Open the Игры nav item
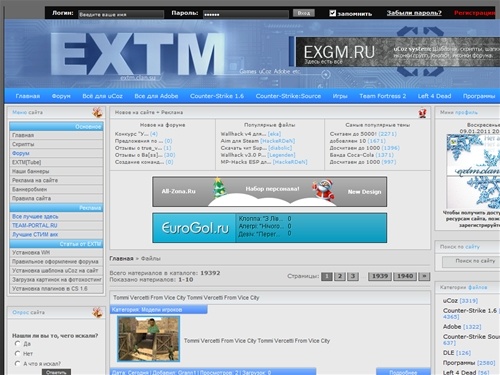 point(340,96)
